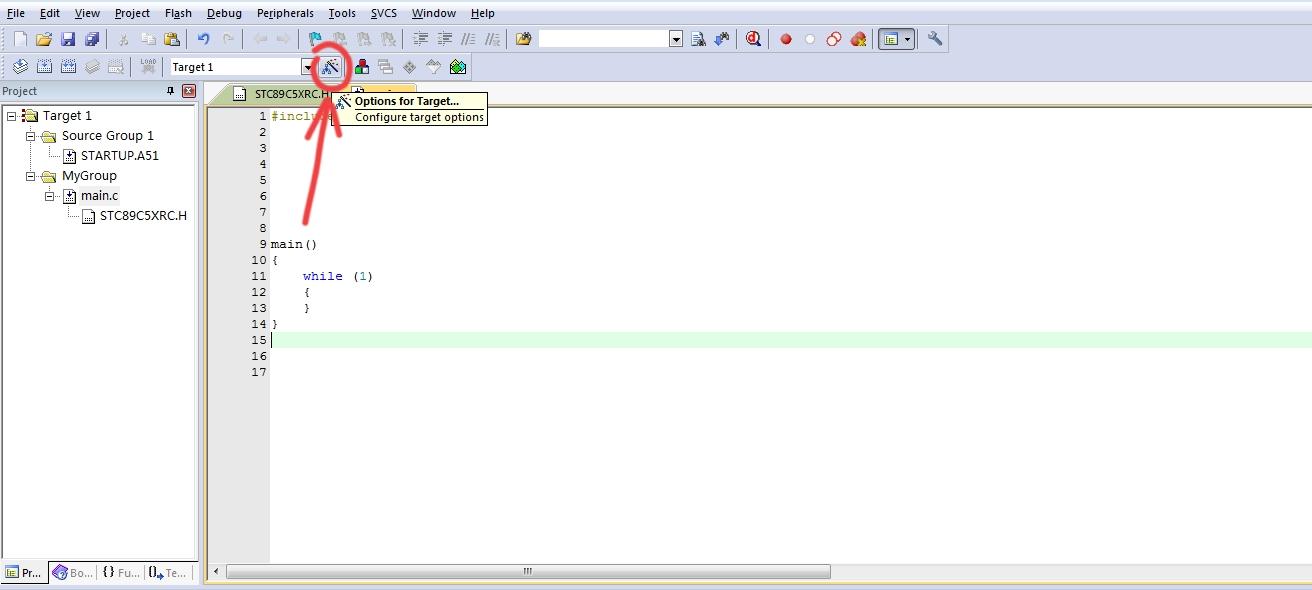Select STARTUP.A51 in the project tree
Viewport: 1312px width, 590px height.
120,156
